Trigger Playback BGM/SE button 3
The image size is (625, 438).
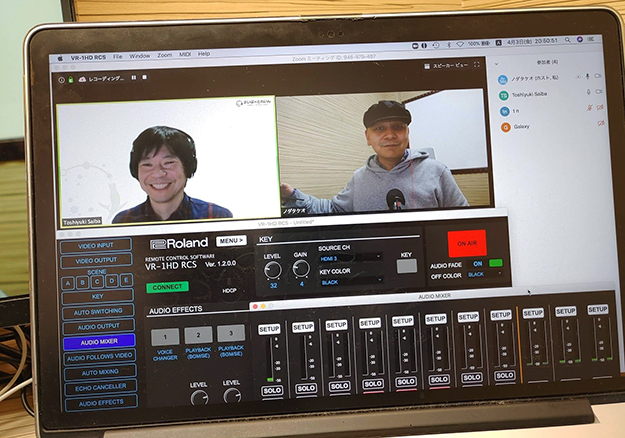pyautogui.click(x=231, y=334)
